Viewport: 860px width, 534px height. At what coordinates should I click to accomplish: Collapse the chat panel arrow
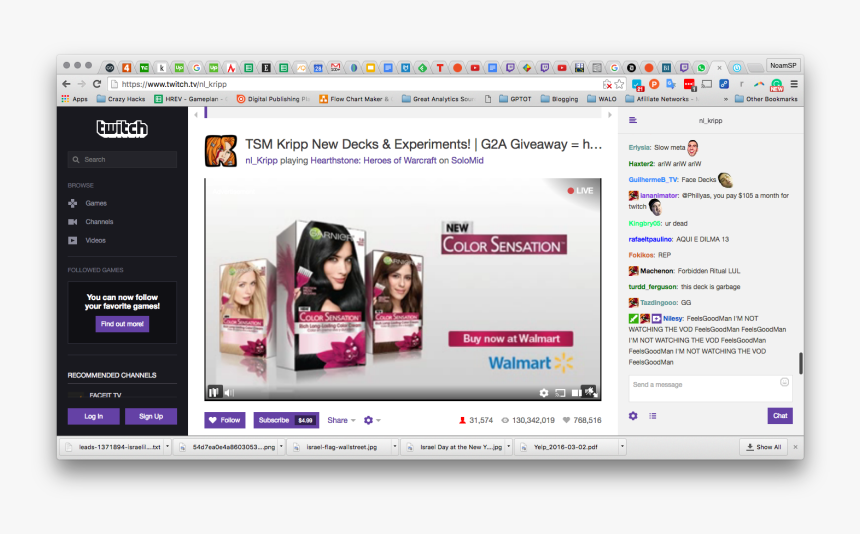pos(609,115)
